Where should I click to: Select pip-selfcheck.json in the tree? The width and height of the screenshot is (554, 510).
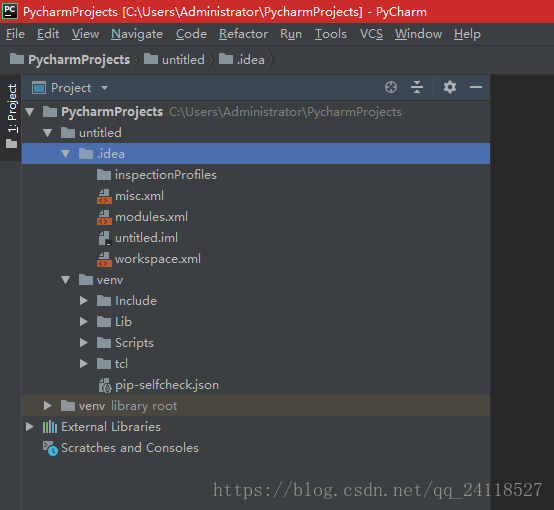(x=167, y=385)
